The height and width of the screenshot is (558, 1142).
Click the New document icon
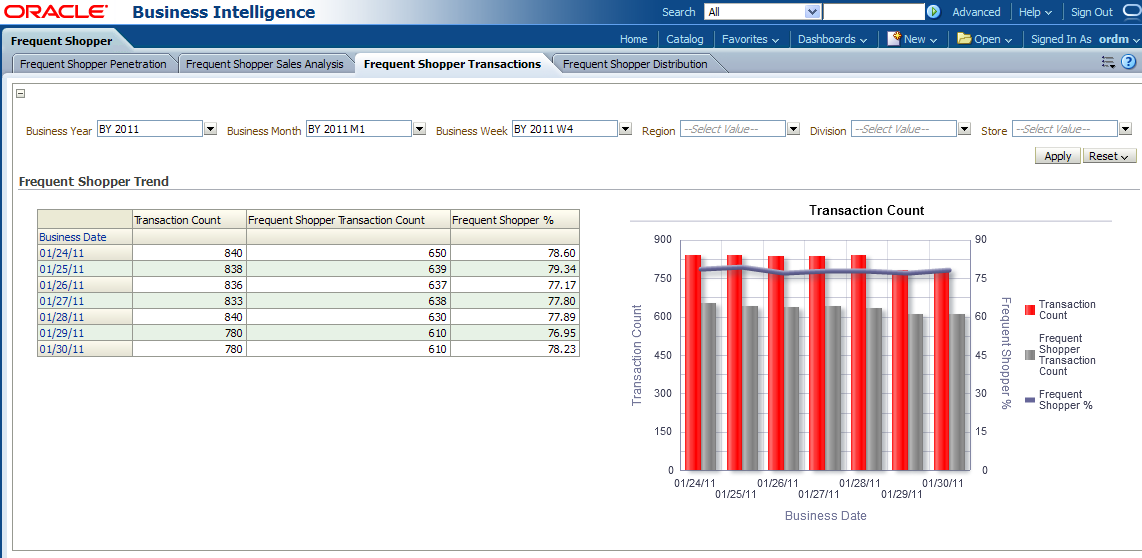tap(895, 38)
